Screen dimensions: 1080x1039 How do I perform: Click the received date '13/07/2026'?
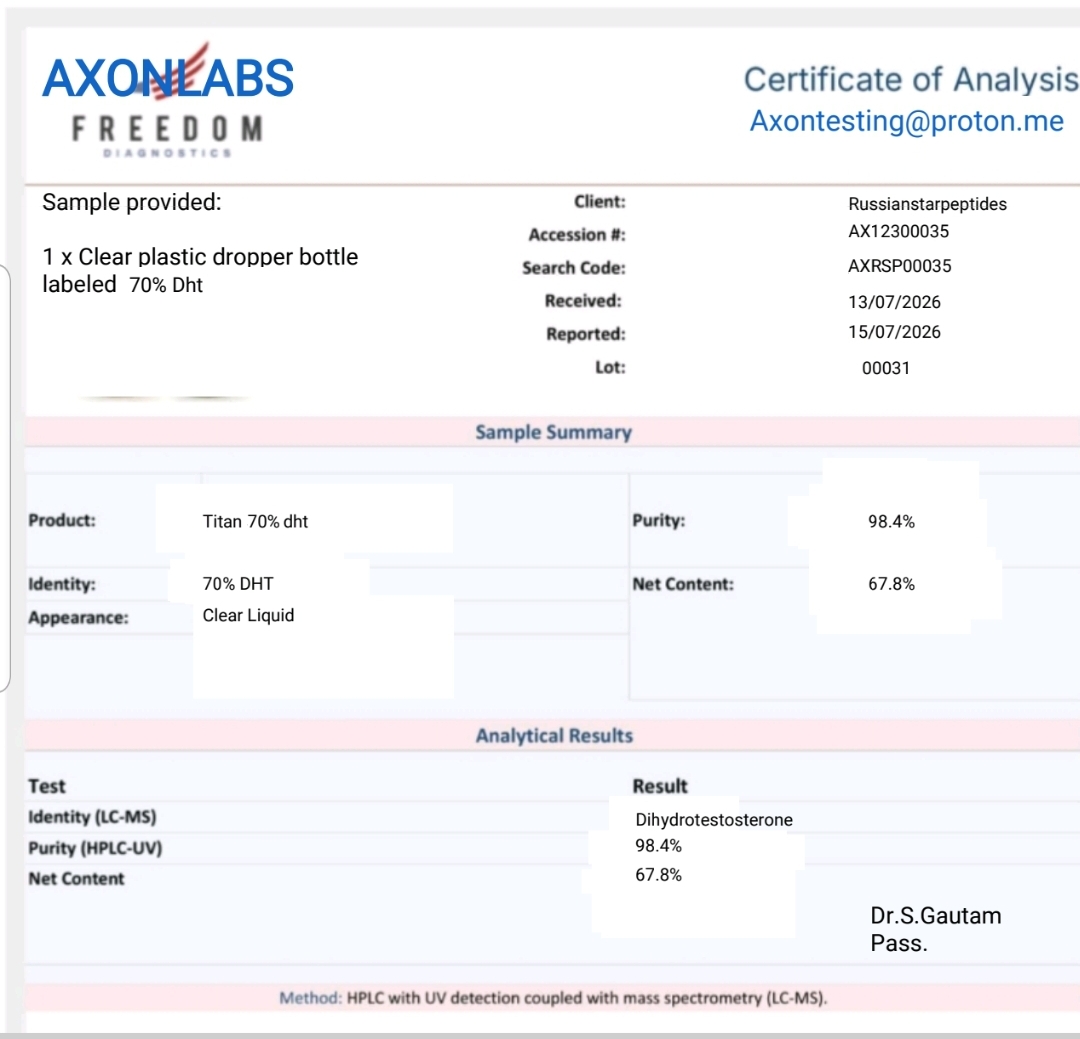pos(894,302)
